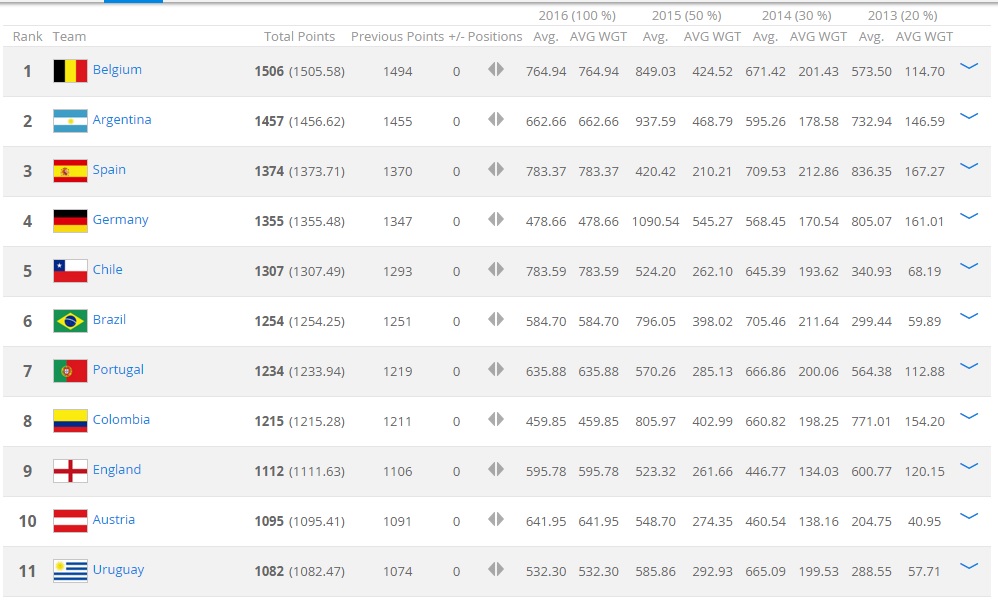This screenshot has height=600, width=998.
Task: Click the 2016 (100 %) header
Action: point(577,15)
